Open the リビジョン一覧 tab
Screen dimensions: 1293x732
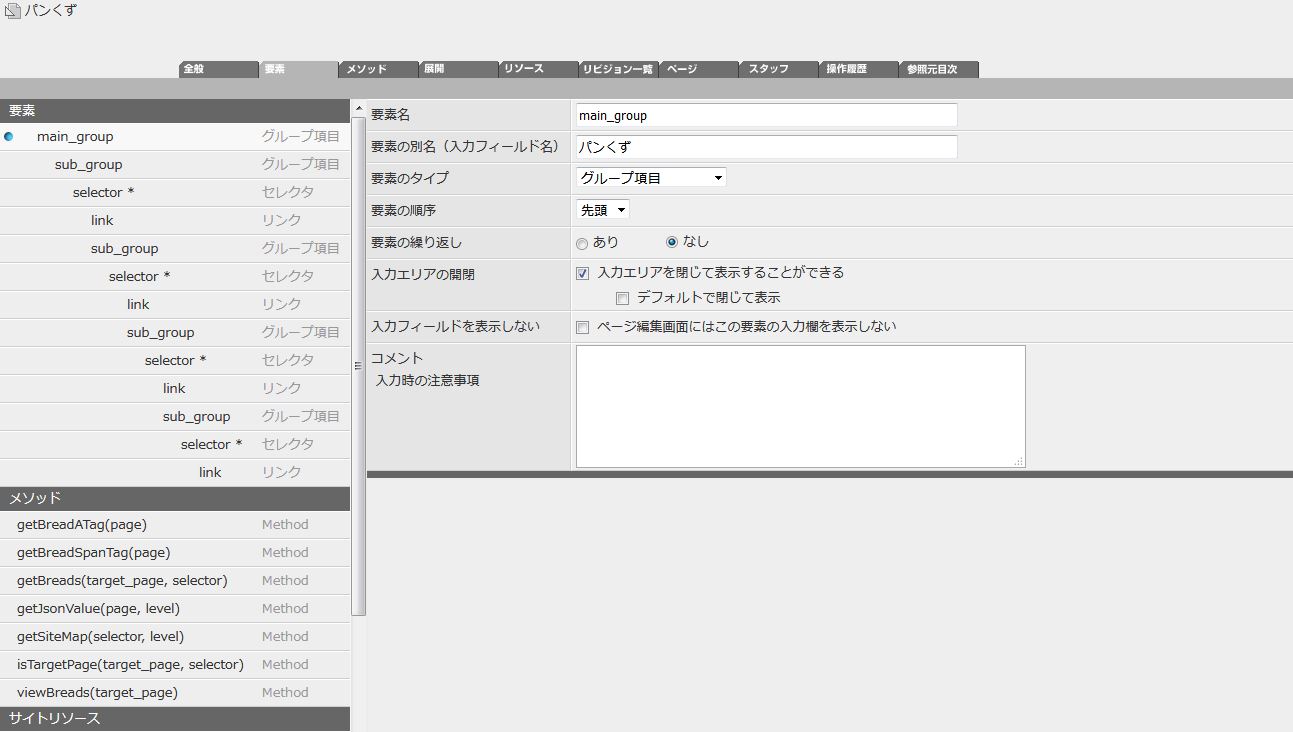coord(618,69)
